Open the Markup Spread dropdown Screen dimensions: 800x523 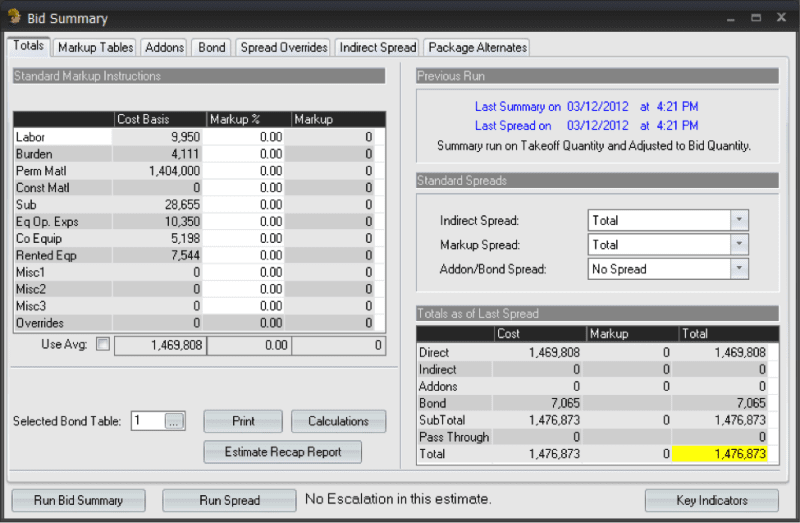coord(739,244)
